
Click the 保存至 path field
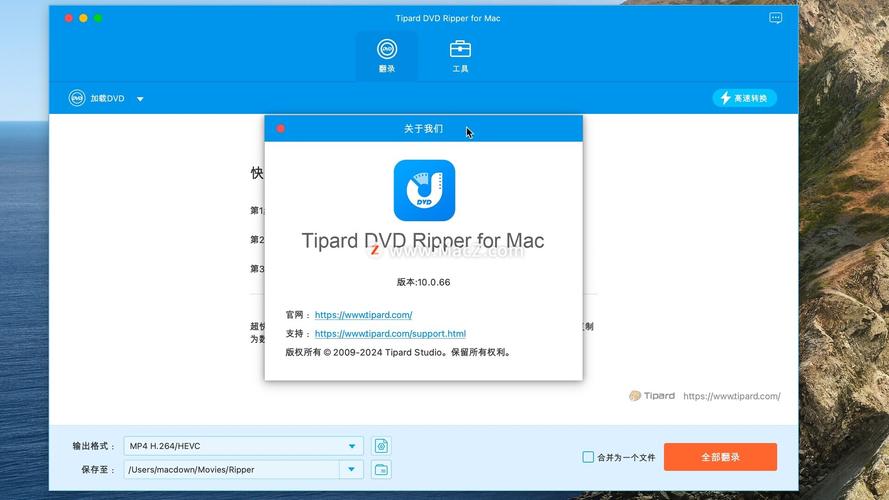(x=231, y=469)
